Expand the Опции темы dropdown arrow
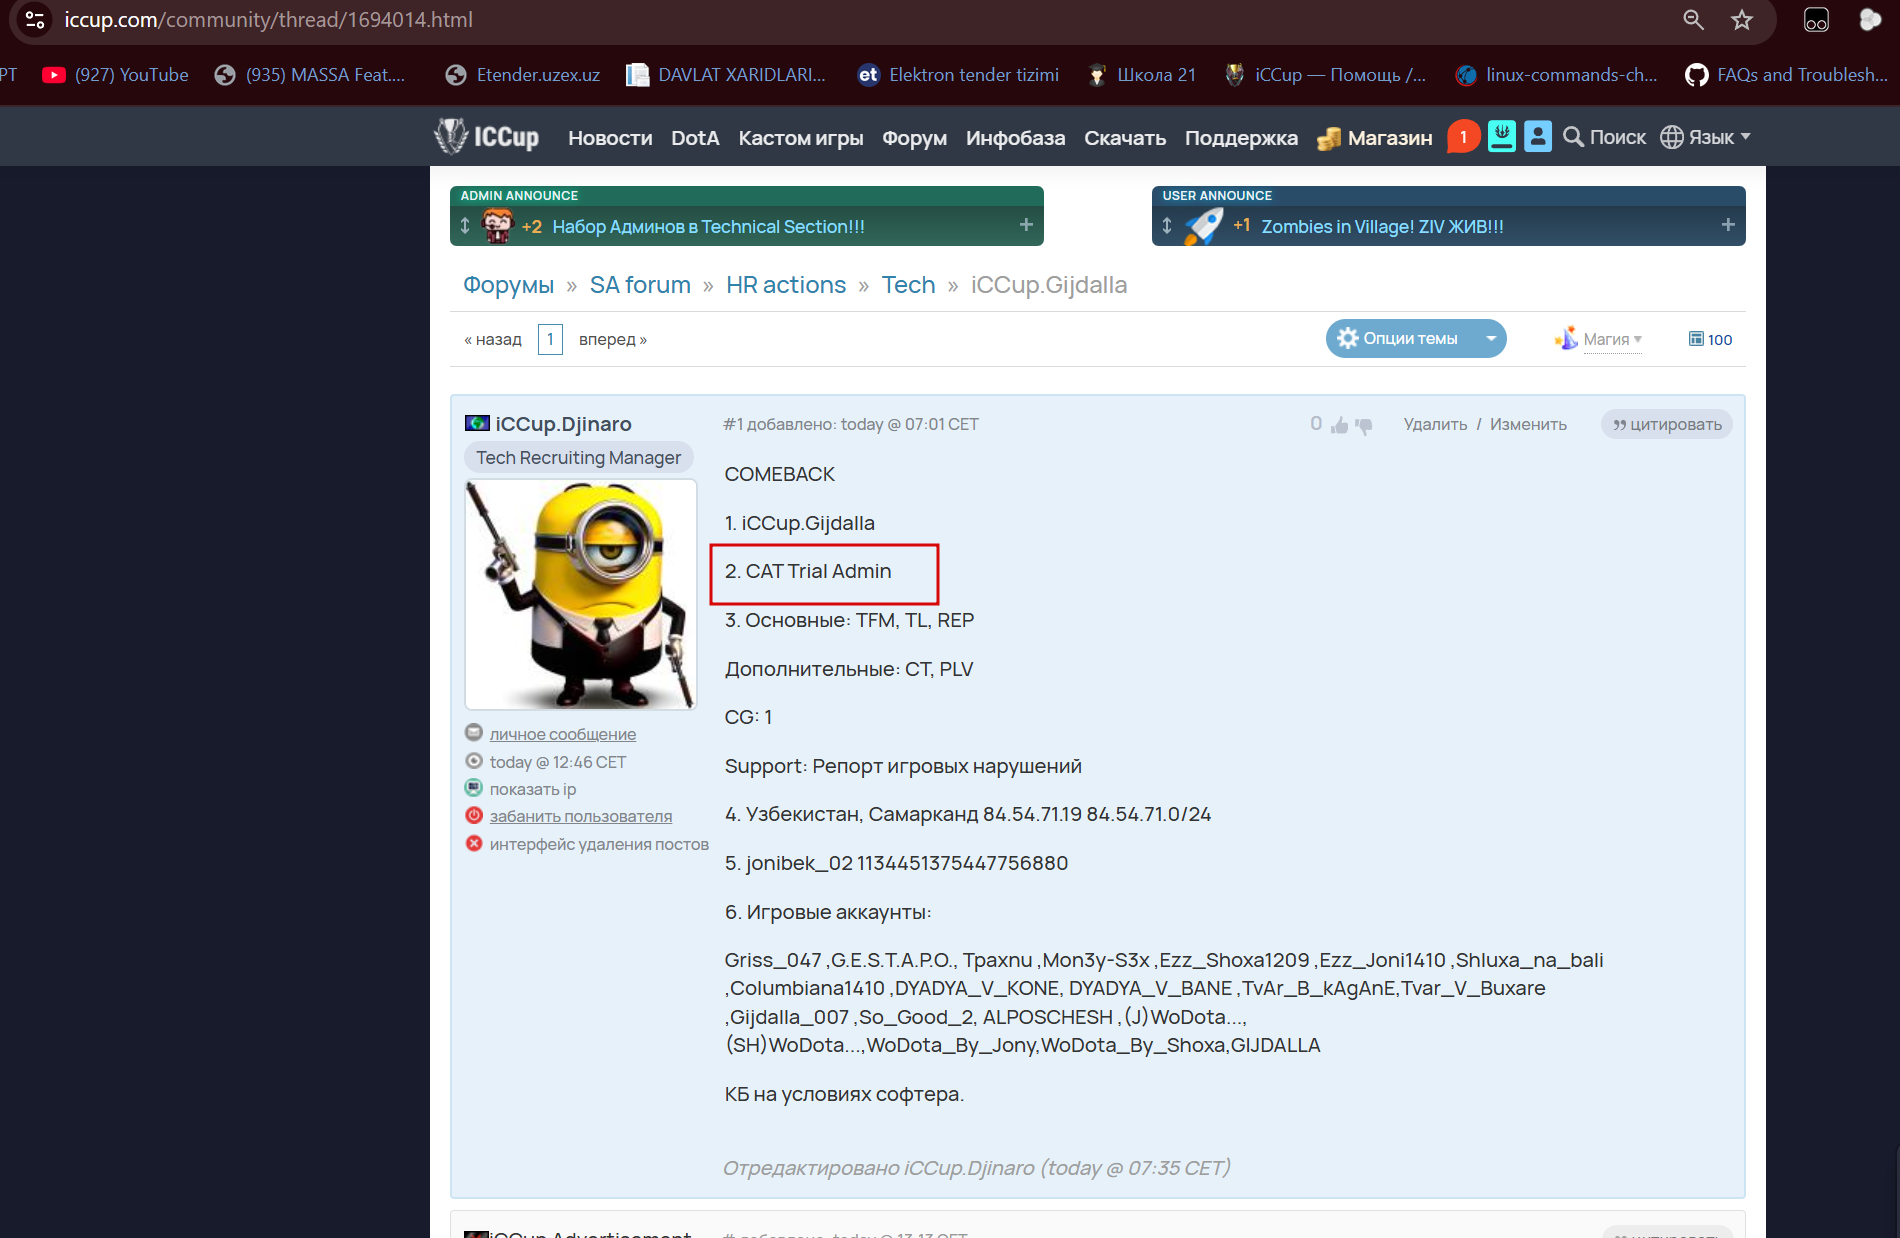The image size is (1900, 1238). [1491, 339]
